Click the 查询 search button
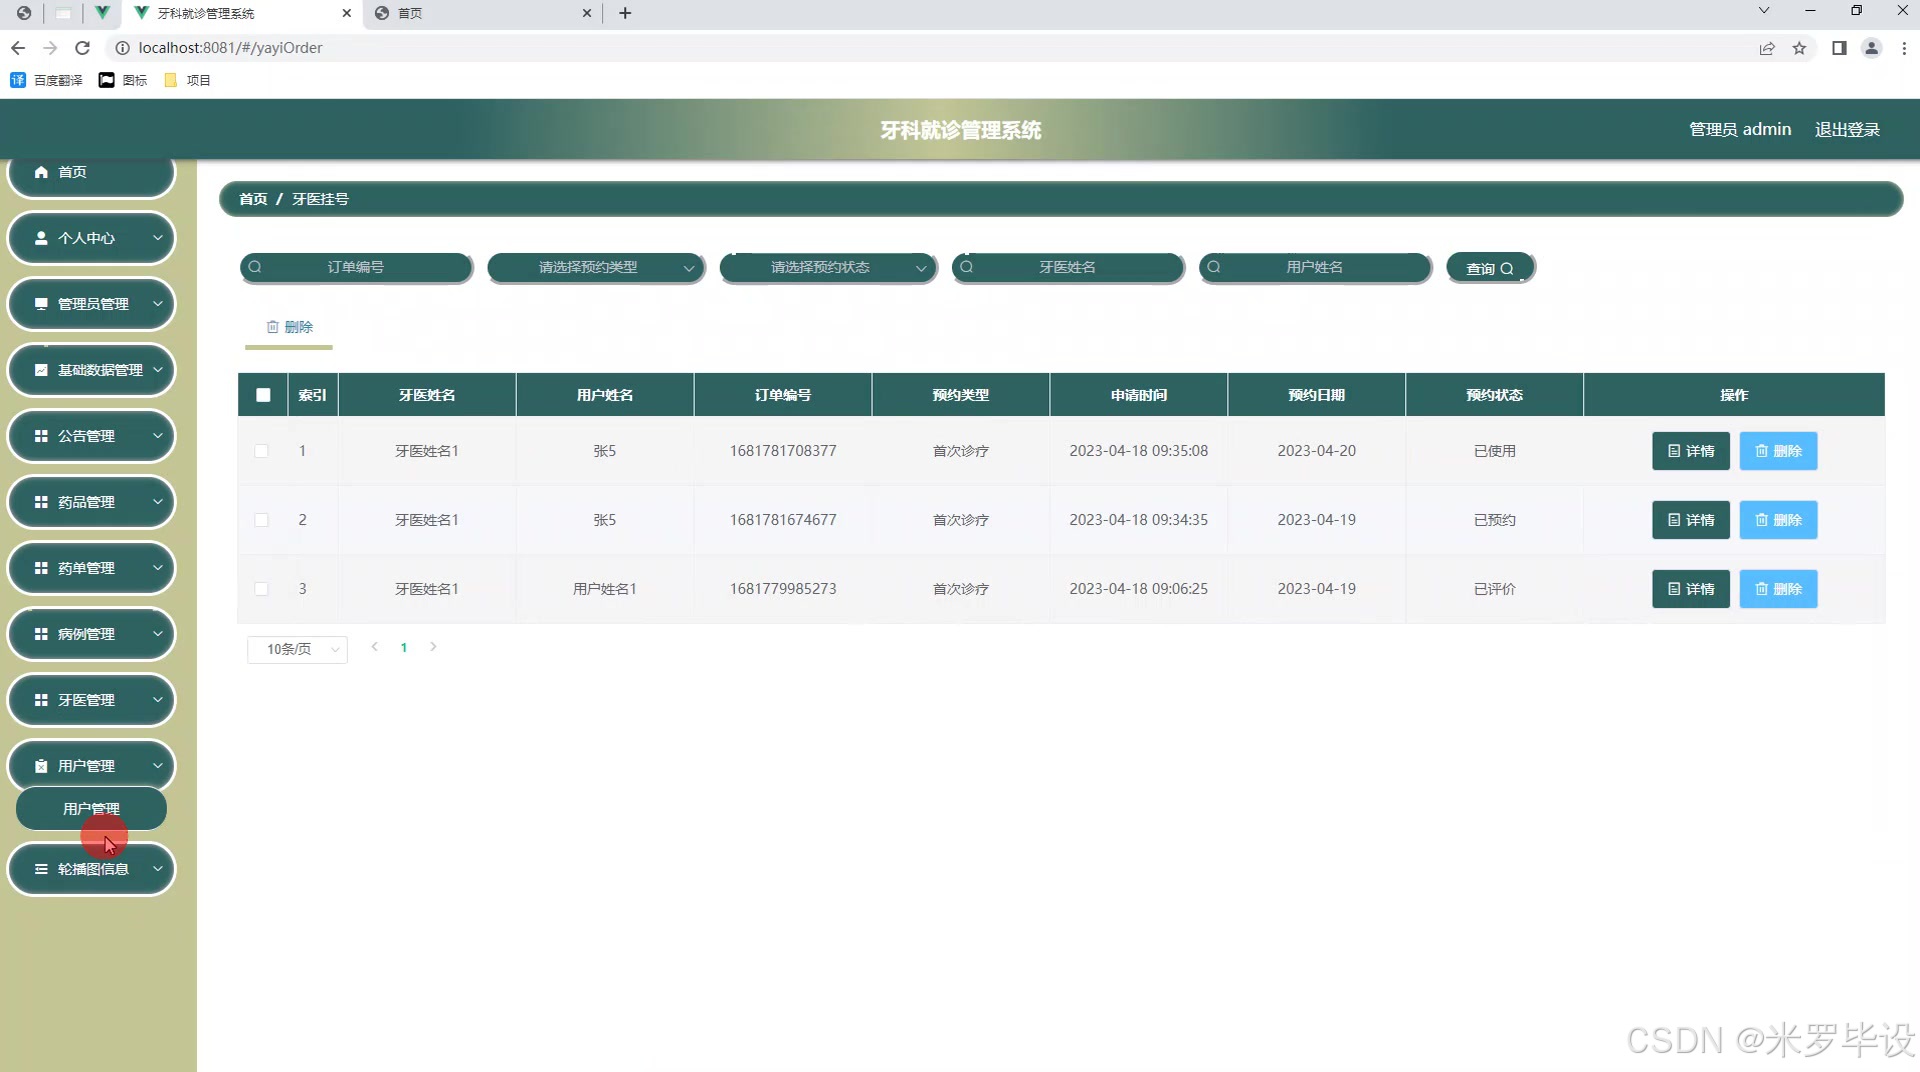1920x1072 pixels. pyautogui.click(x=1490, y=268)
